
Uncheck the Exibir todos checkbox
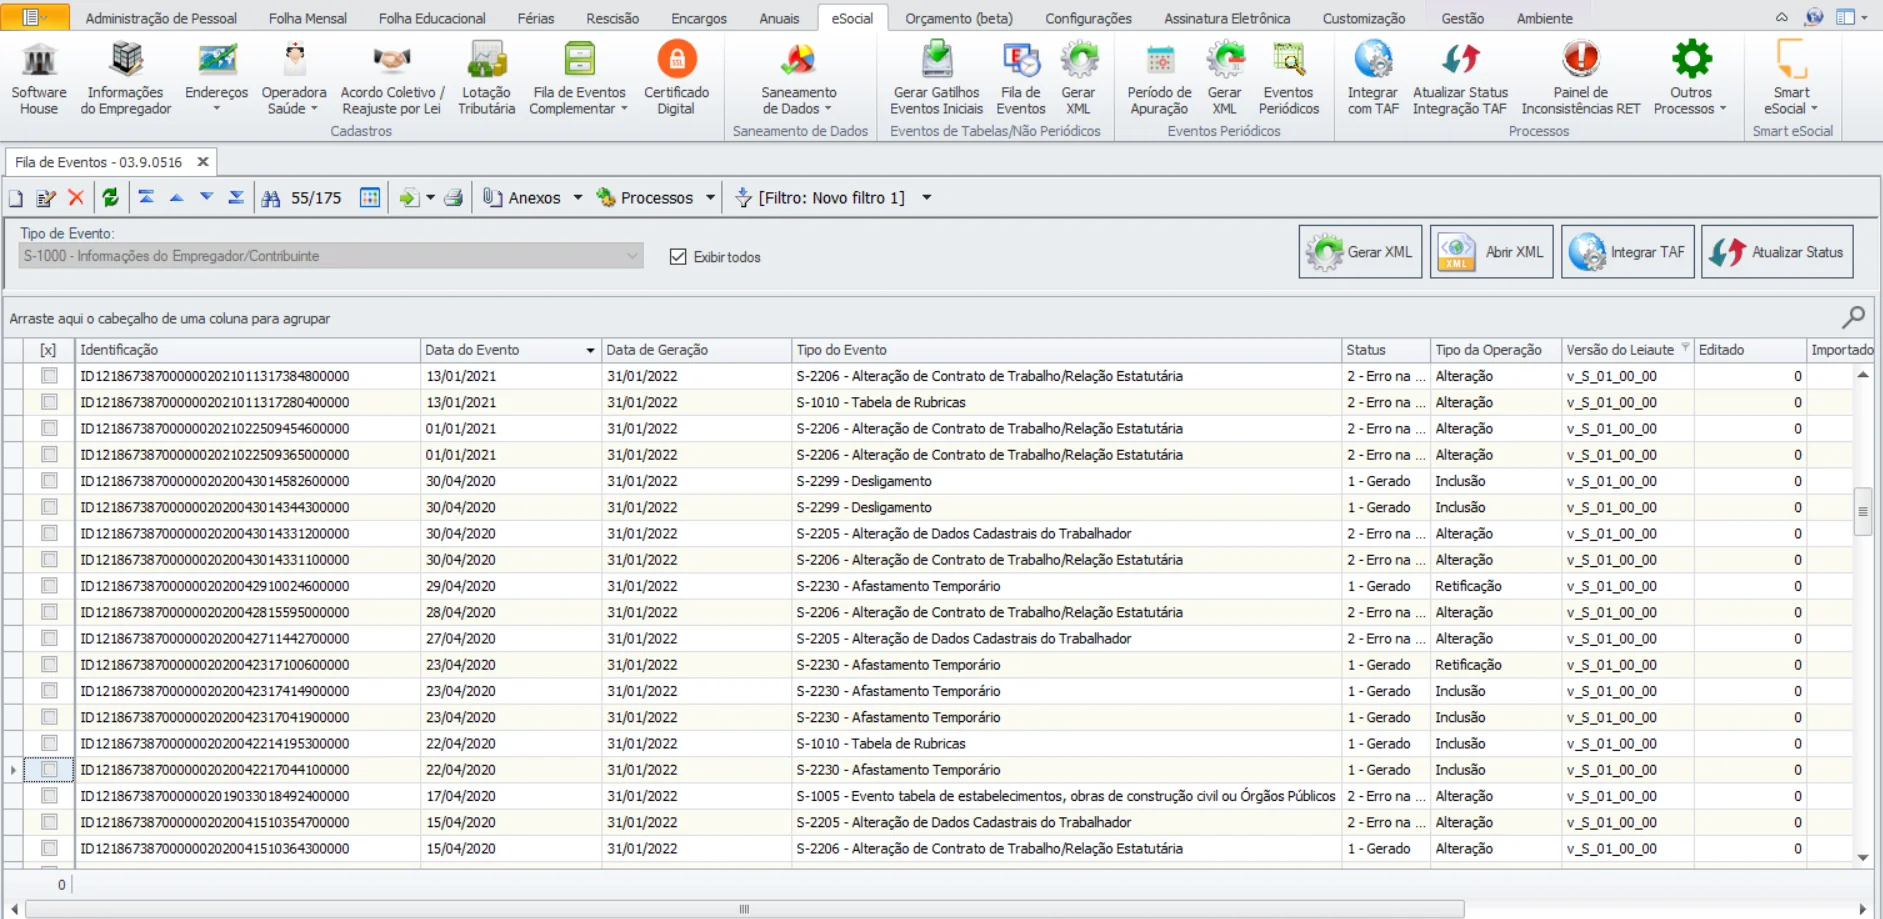click(678, 257)
